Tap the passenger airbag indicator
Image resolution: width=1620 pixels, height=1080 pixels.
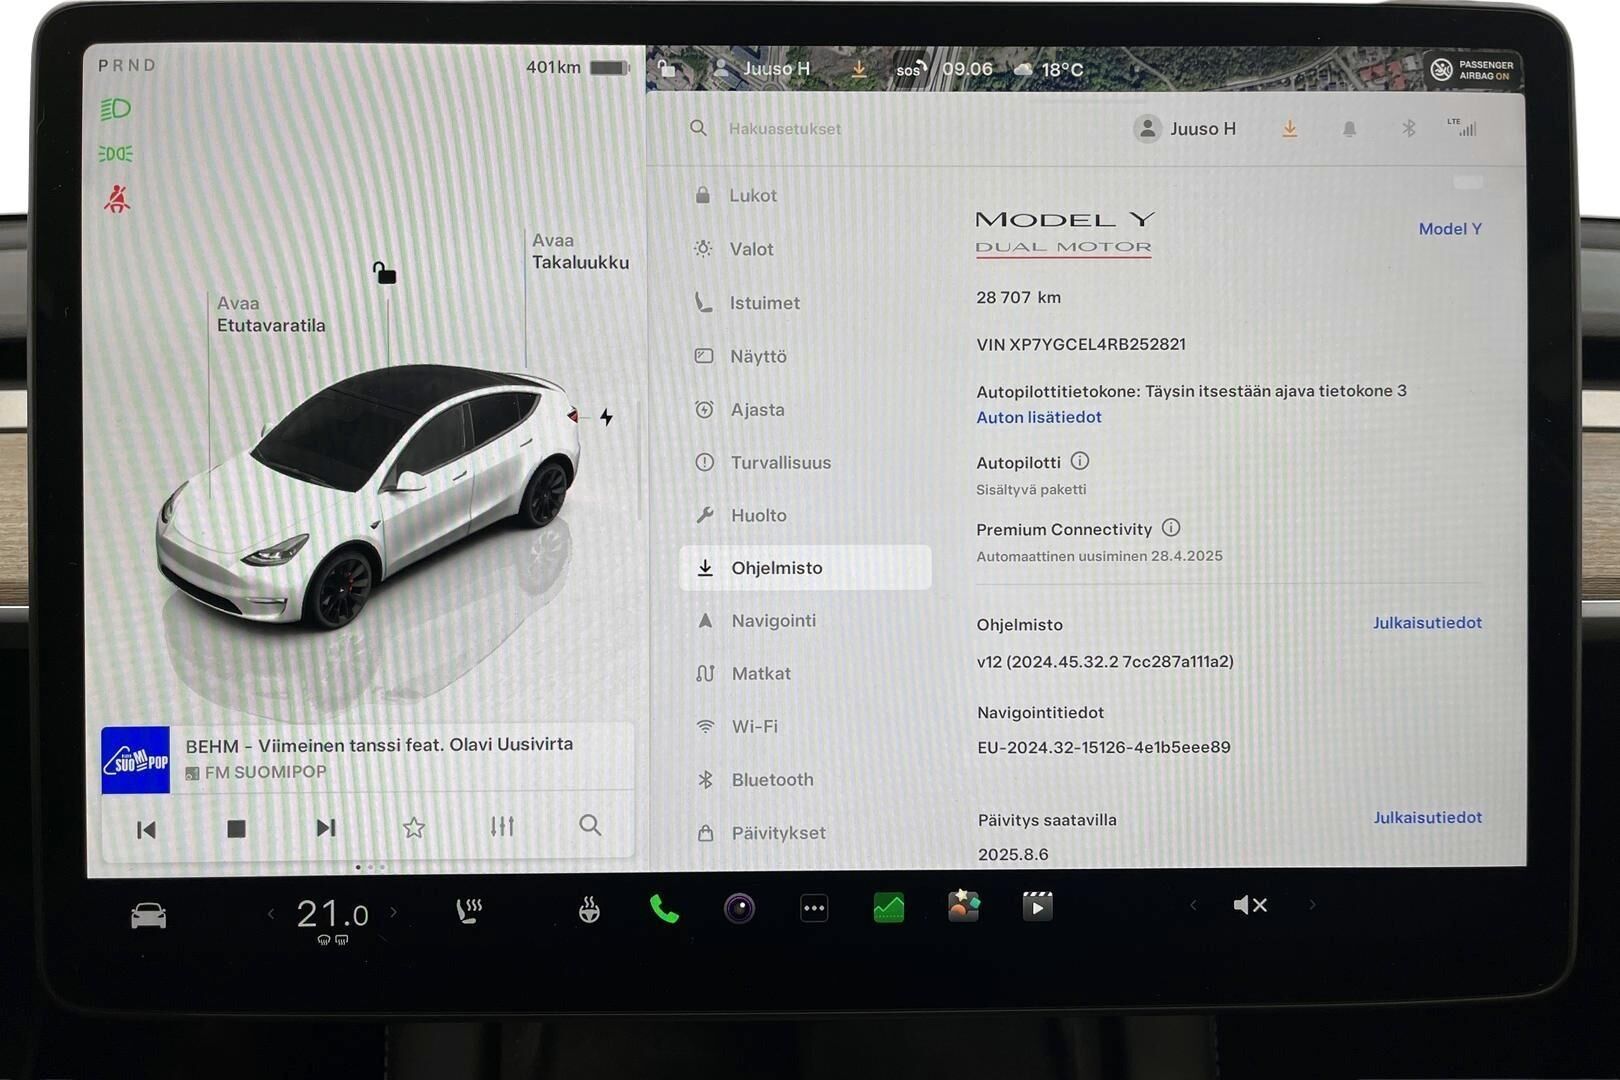(1473, 69)
